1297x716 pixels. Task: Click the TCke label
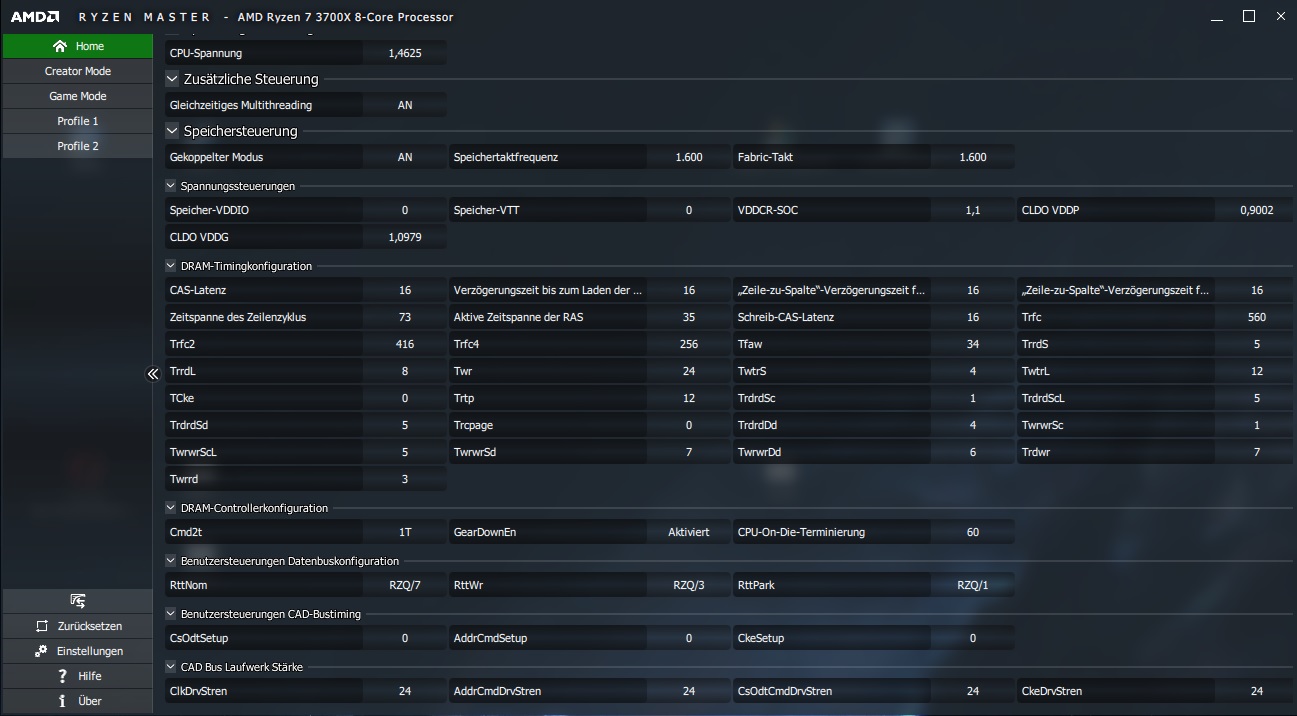pos(182,398)
